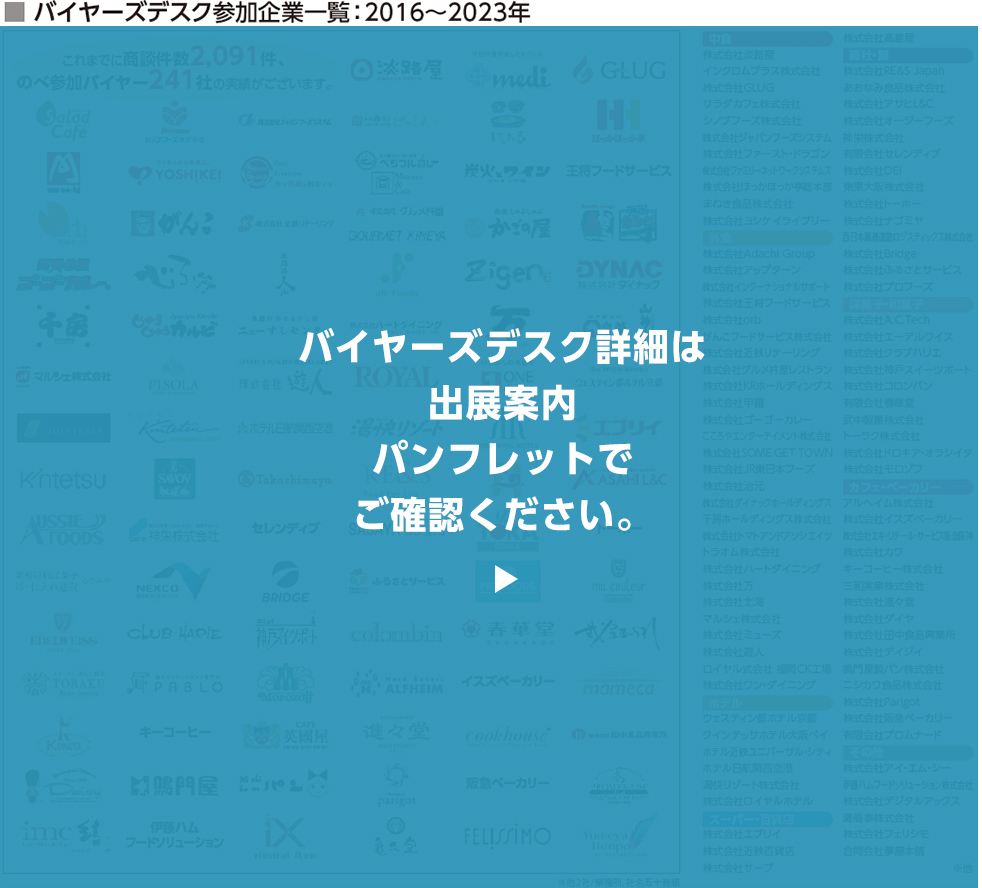Click the 鳴門屋 logo

(x=175, y=785)
